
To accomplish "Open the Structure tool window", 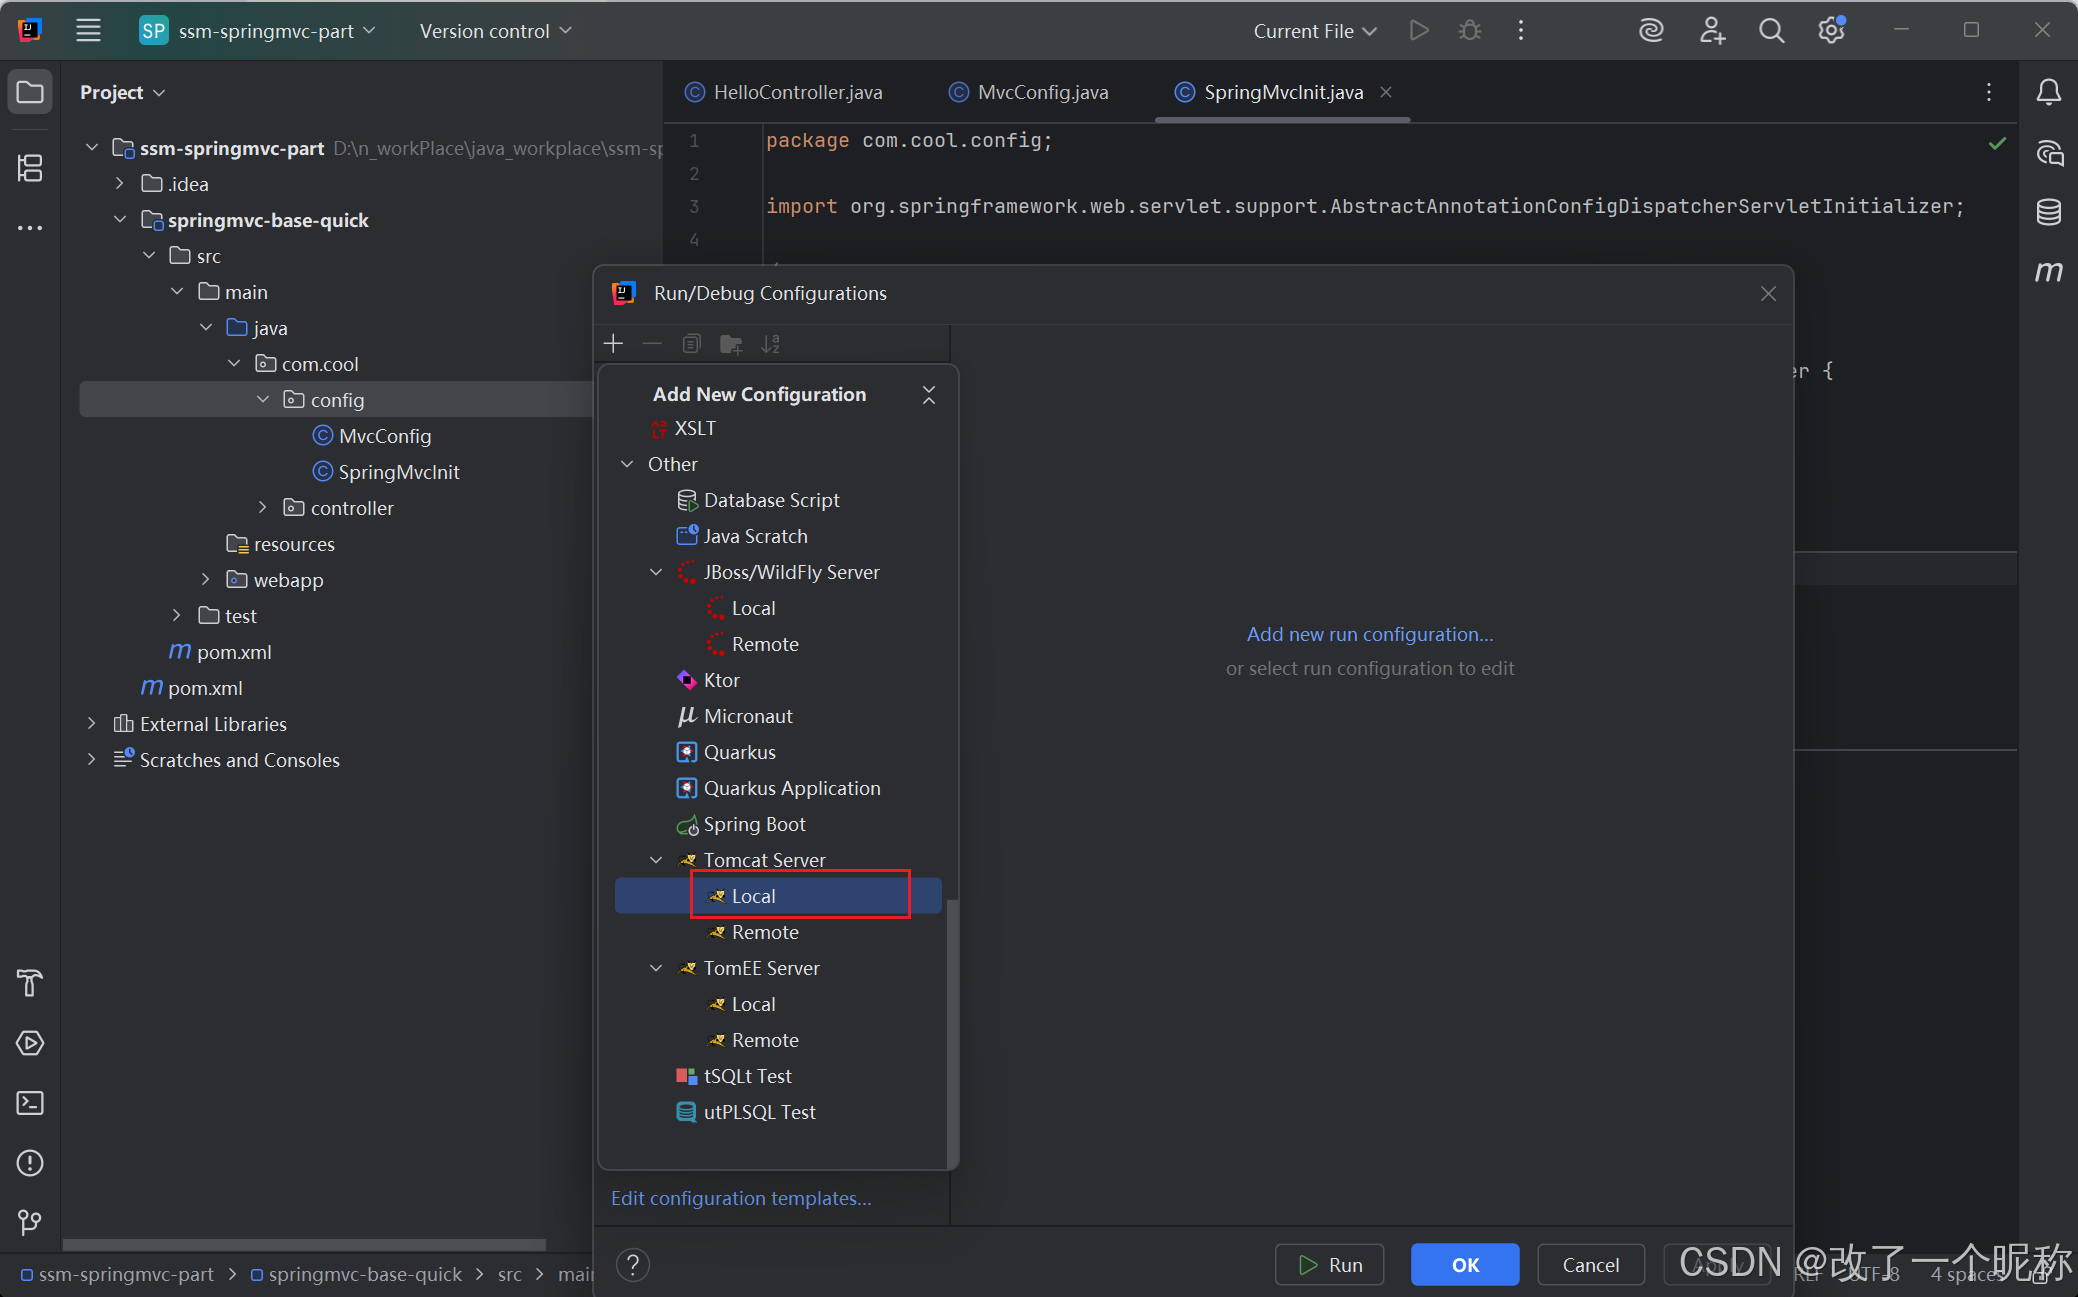I will [x=30, y=168].
